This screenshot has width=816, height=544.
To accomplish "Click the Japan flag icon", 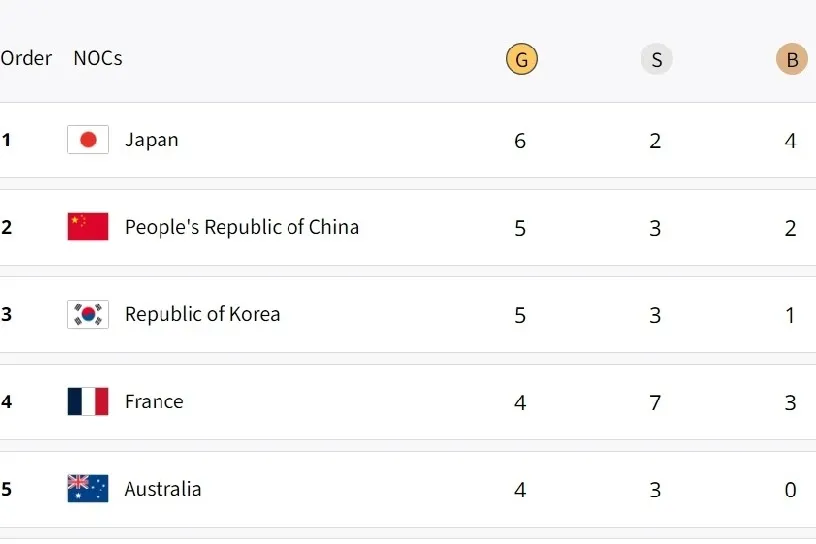I will (x=88, y=140).
